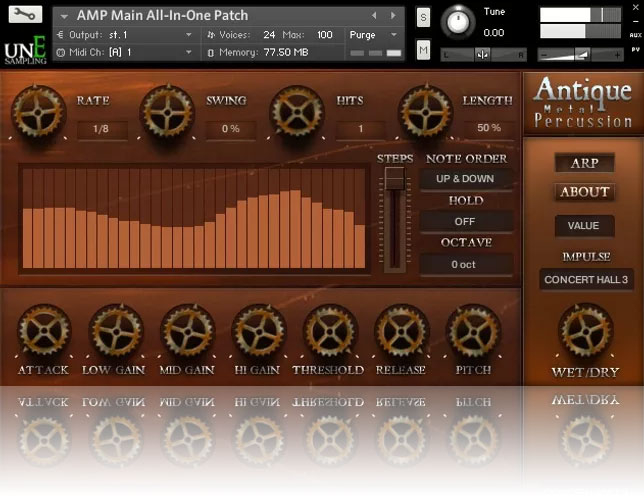
Task: Click the Swing 0 % value field
Action: pos(230,129)
